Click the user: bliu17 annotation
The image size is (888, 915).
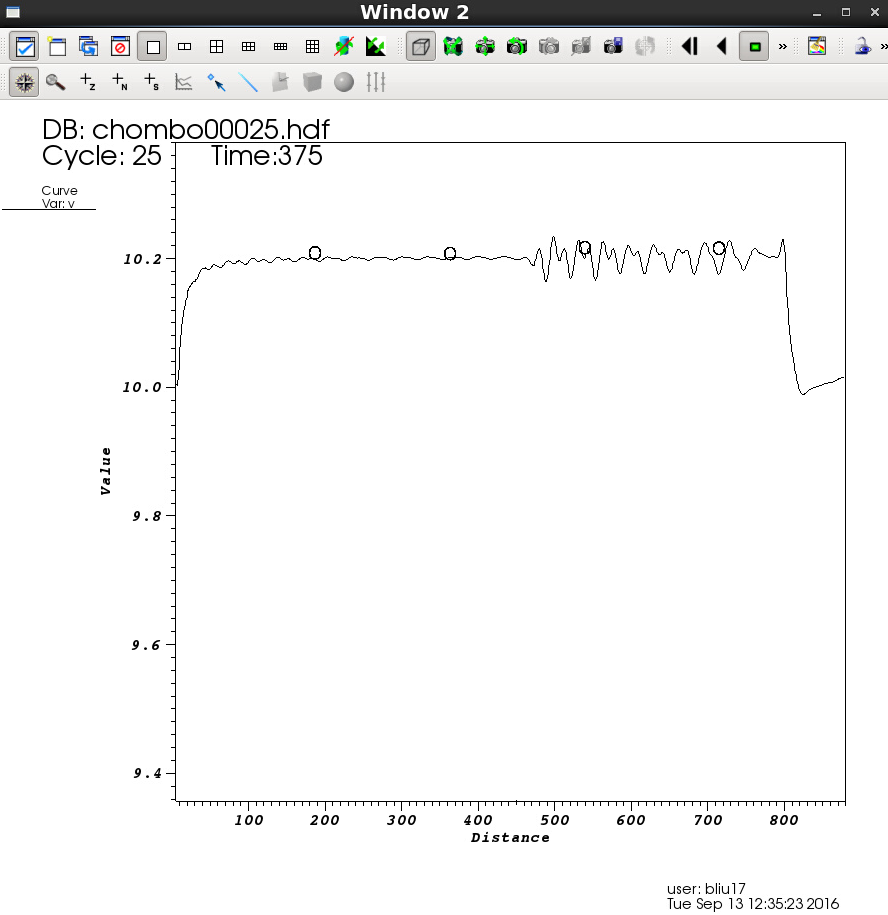click(706, 889)
